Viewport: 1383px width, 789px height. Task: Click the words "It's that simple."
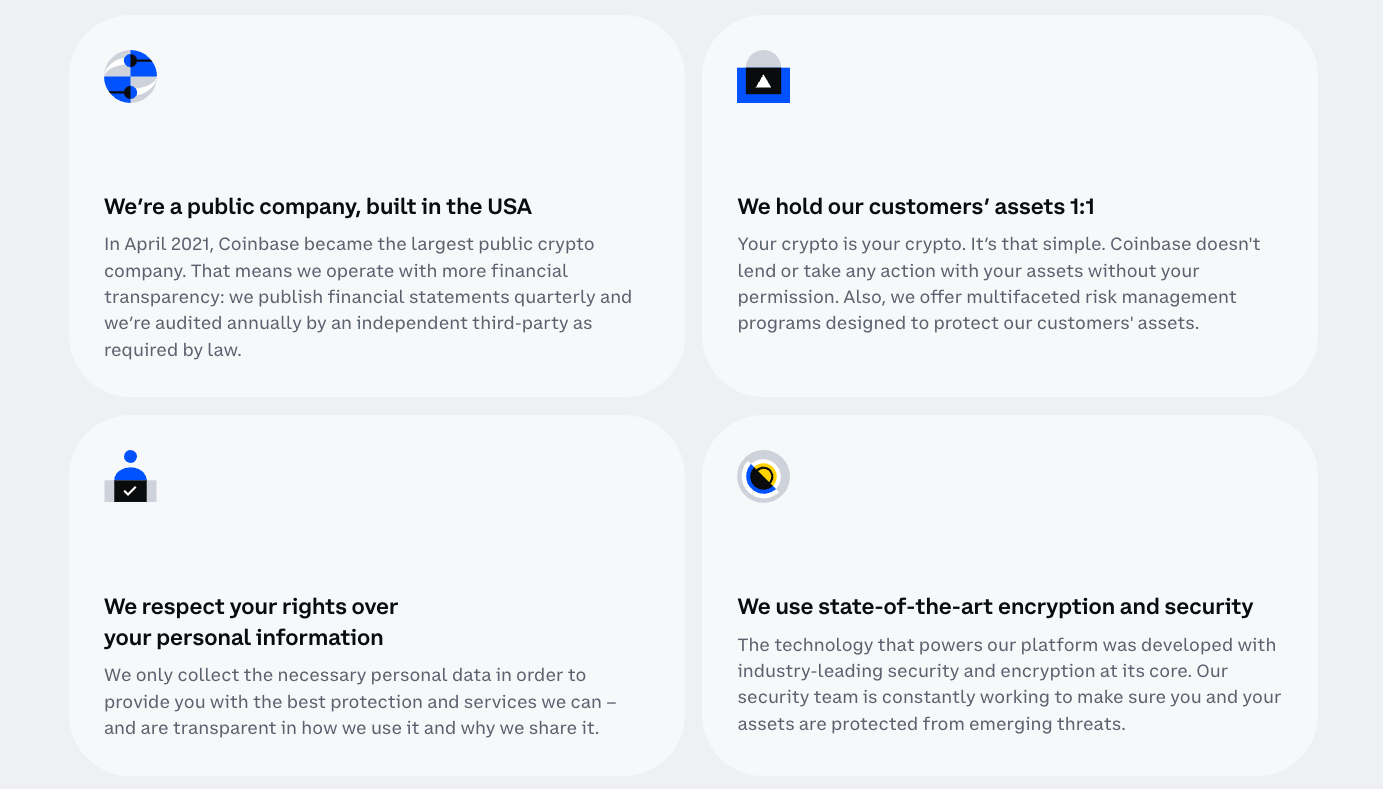tap(1036, 244)
